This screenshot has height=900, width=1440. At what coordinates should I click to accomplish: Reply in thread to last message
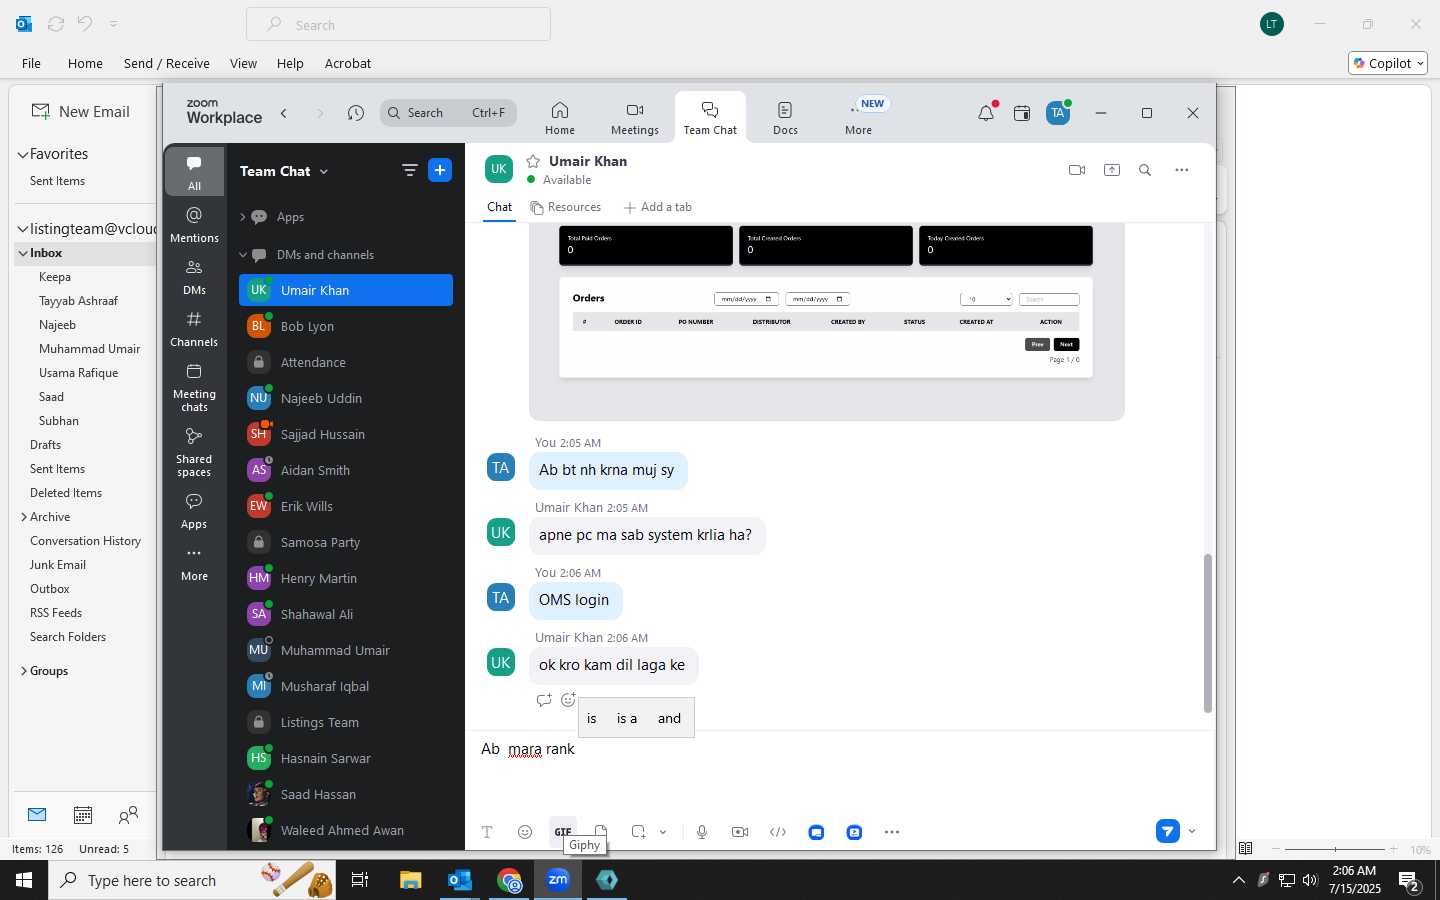point(544,700)
